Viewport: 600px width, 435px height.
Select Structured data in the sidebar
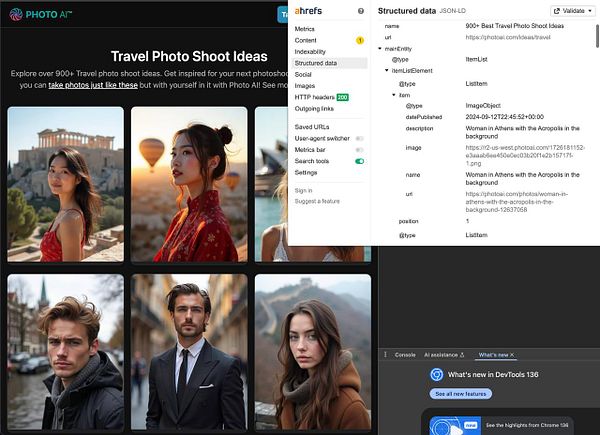coord(329,63)
